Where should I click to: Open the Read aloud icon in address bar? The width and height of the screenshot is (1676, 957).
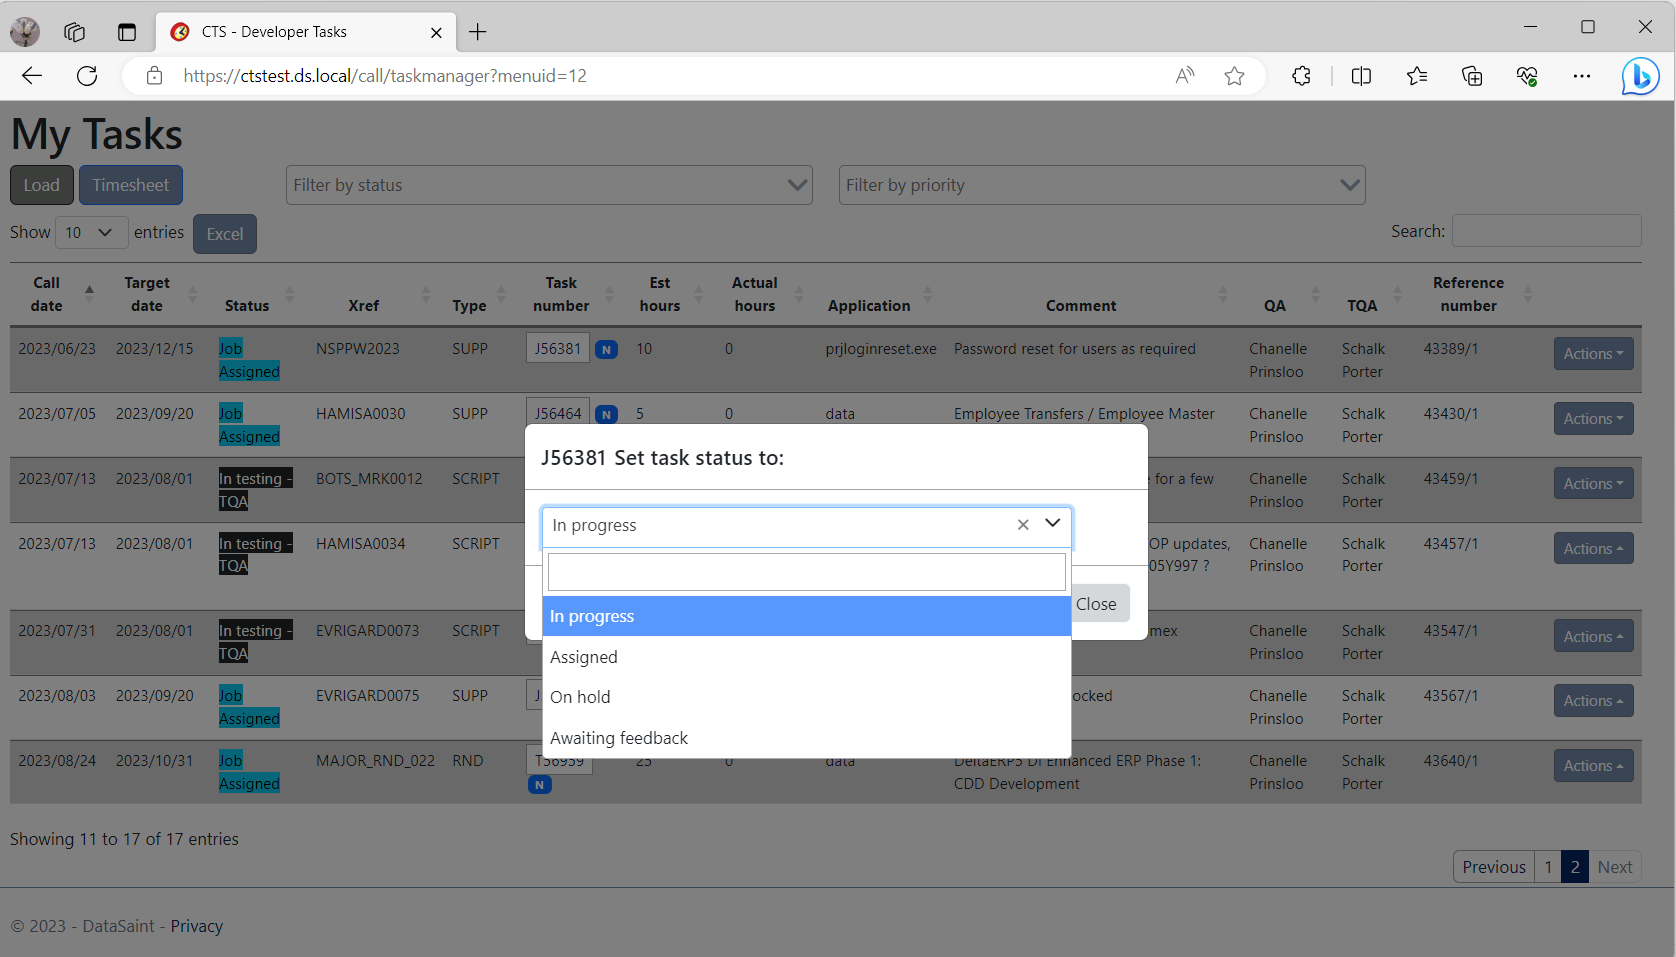[1185, 76]
